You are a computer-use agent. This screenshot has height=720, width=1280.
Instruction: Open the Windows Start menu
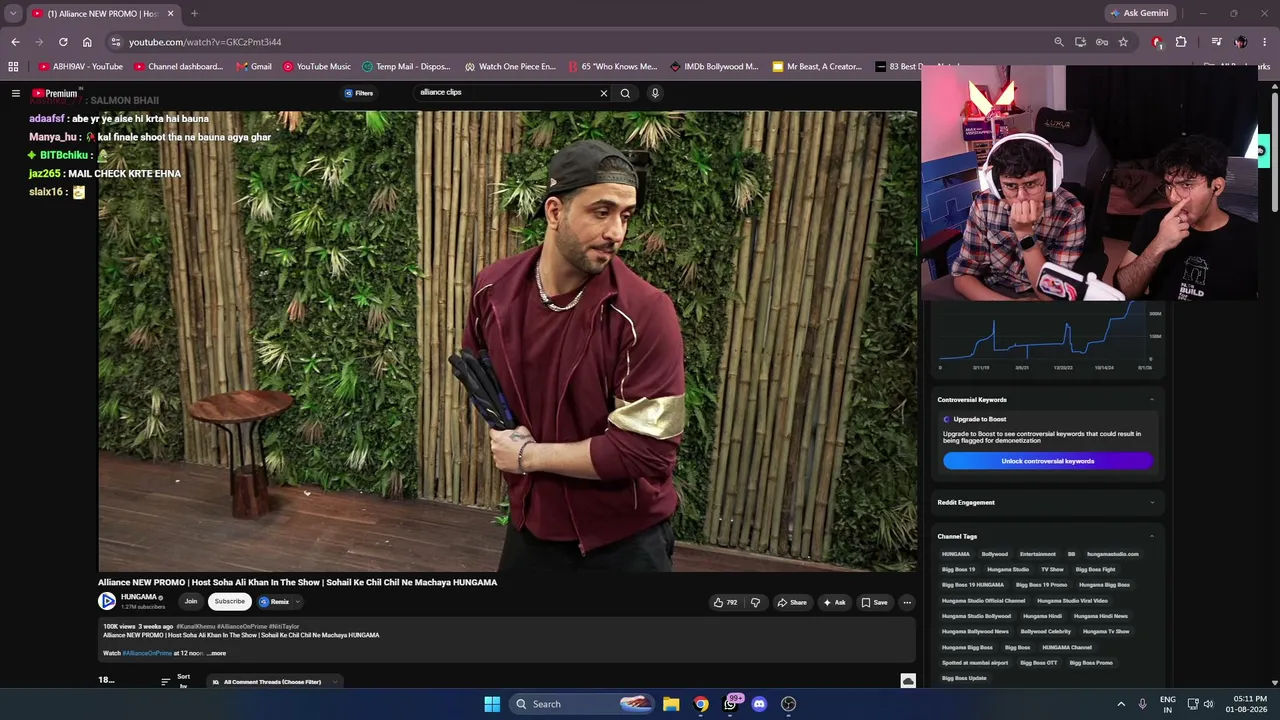point(492,704)
